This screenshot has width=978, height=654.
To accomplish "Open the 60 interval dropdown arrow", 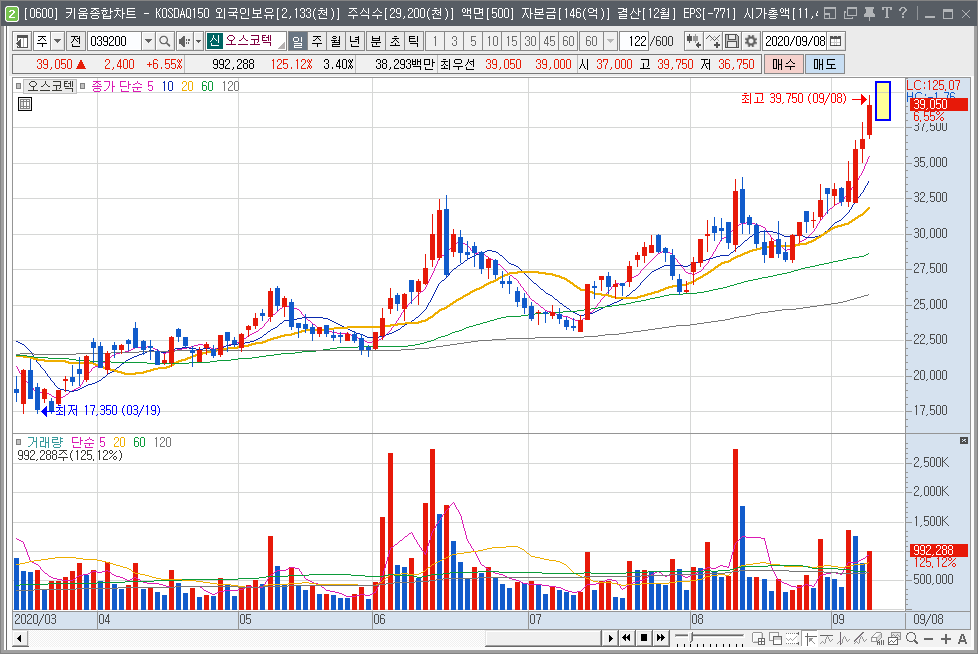I will 610,41.
